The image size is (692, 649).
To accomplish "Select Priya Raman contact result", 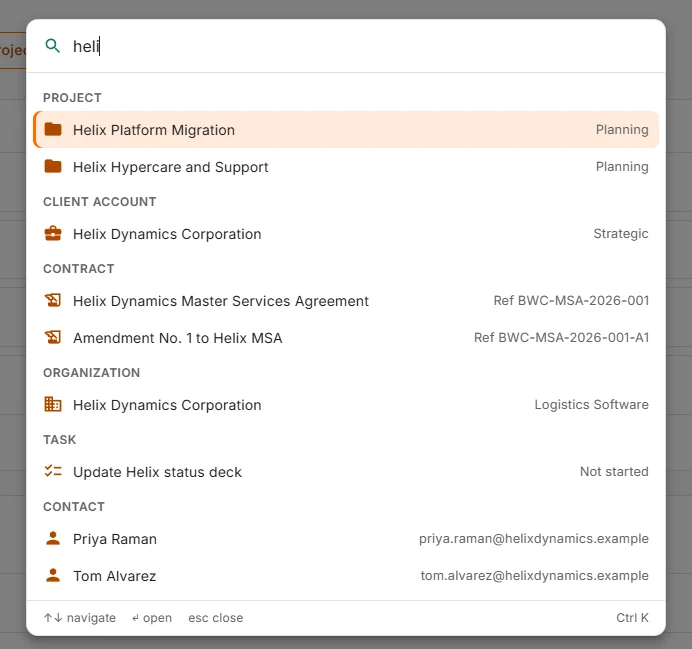I will 346,539.
